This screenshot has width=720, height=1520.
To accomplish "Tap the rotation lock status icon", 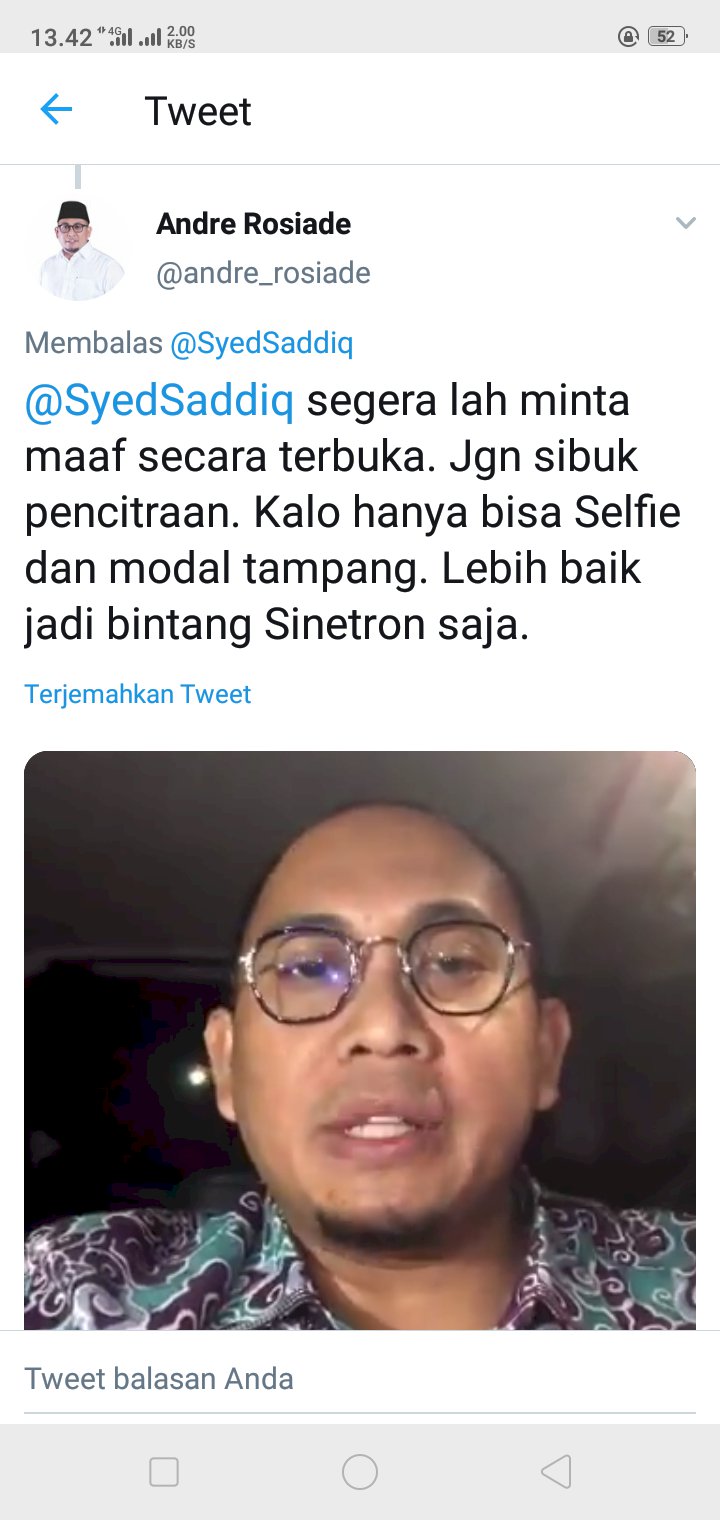I will point(629,37).
